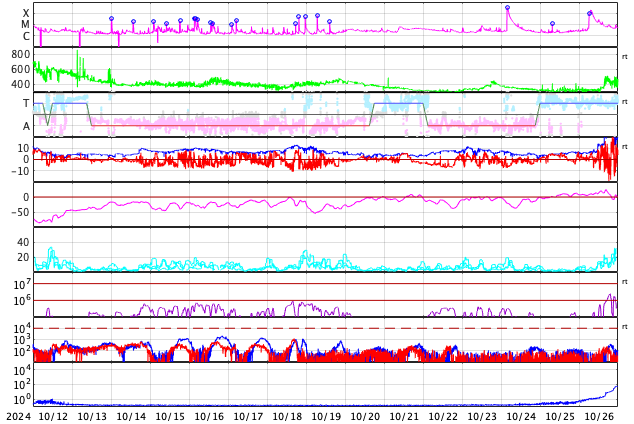The height and width of the screenshot is (424, 634).
Task: Click the '10/19' date label
Action: [326, 416]
